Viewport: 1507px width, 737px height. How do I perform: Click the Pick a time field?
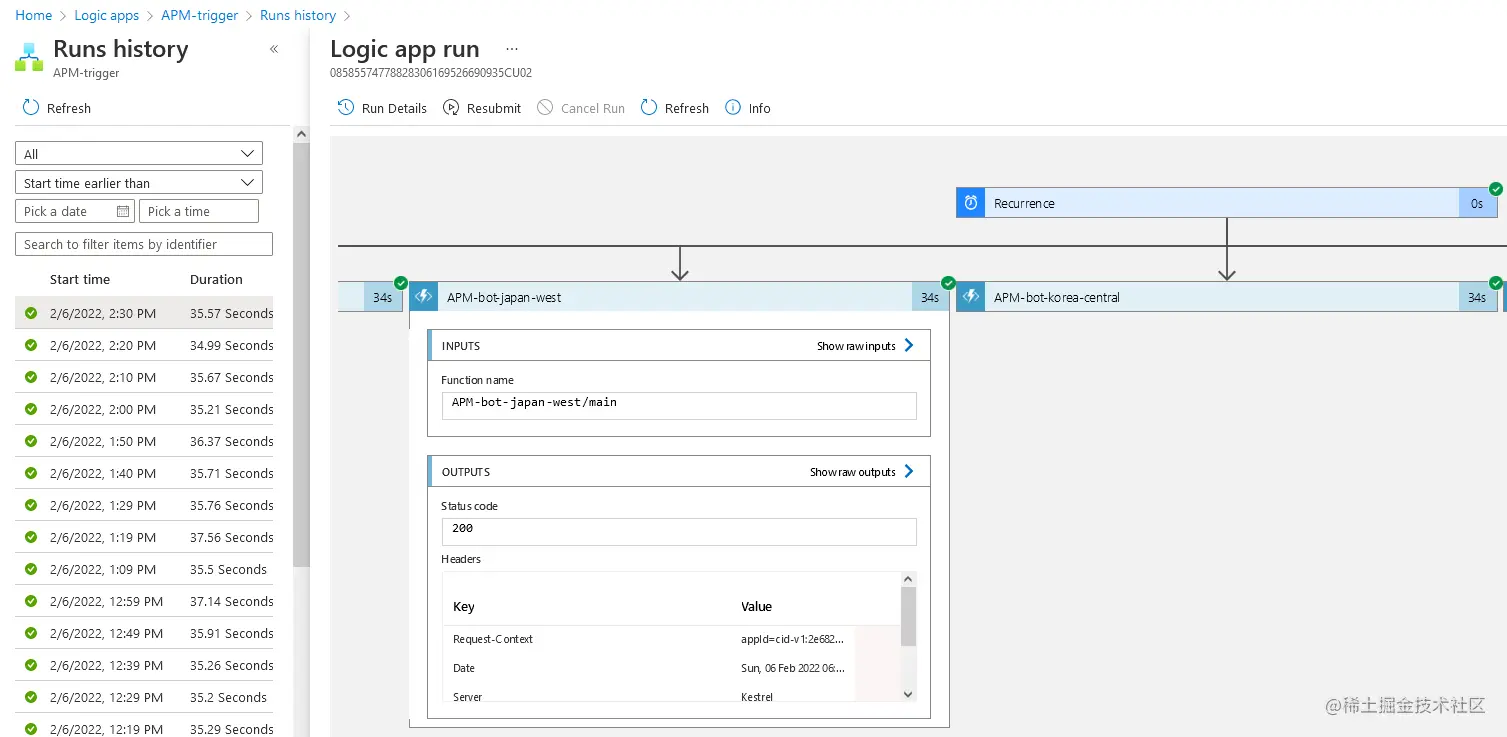pyautogui.click(x=198, y=211)
